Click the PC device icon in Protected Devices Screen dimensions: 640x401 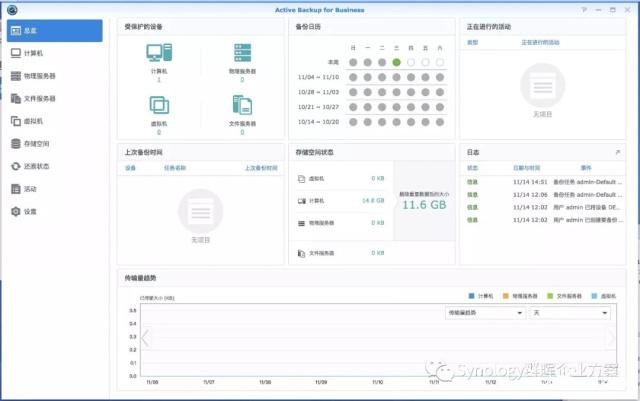click(159, 53)
